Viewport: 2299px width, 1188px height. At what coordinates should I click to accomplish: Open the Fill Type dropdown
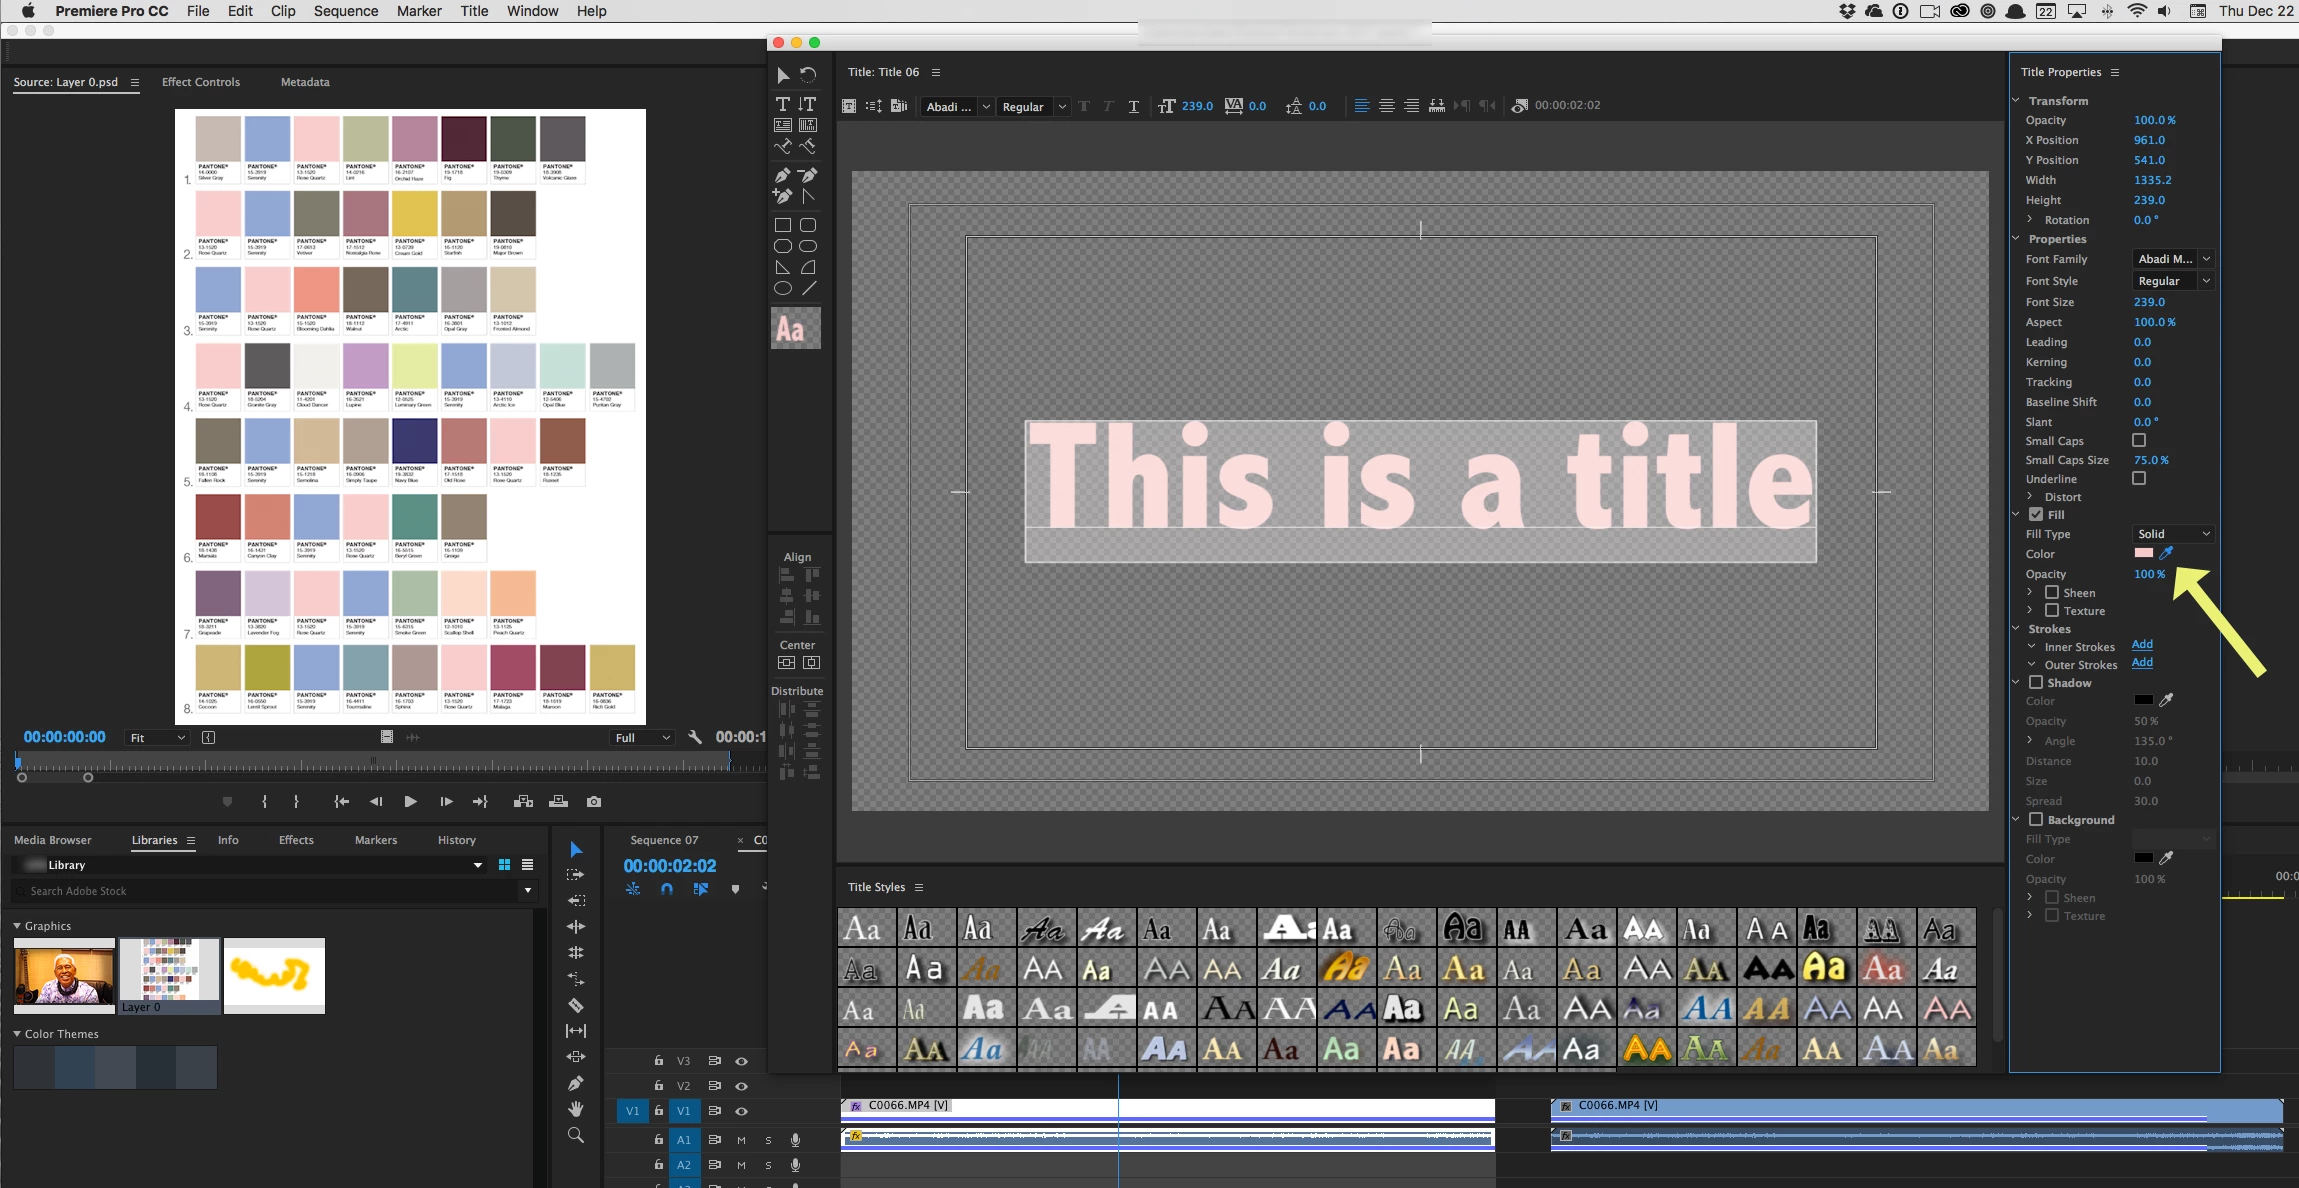[x=2173, y=534]
